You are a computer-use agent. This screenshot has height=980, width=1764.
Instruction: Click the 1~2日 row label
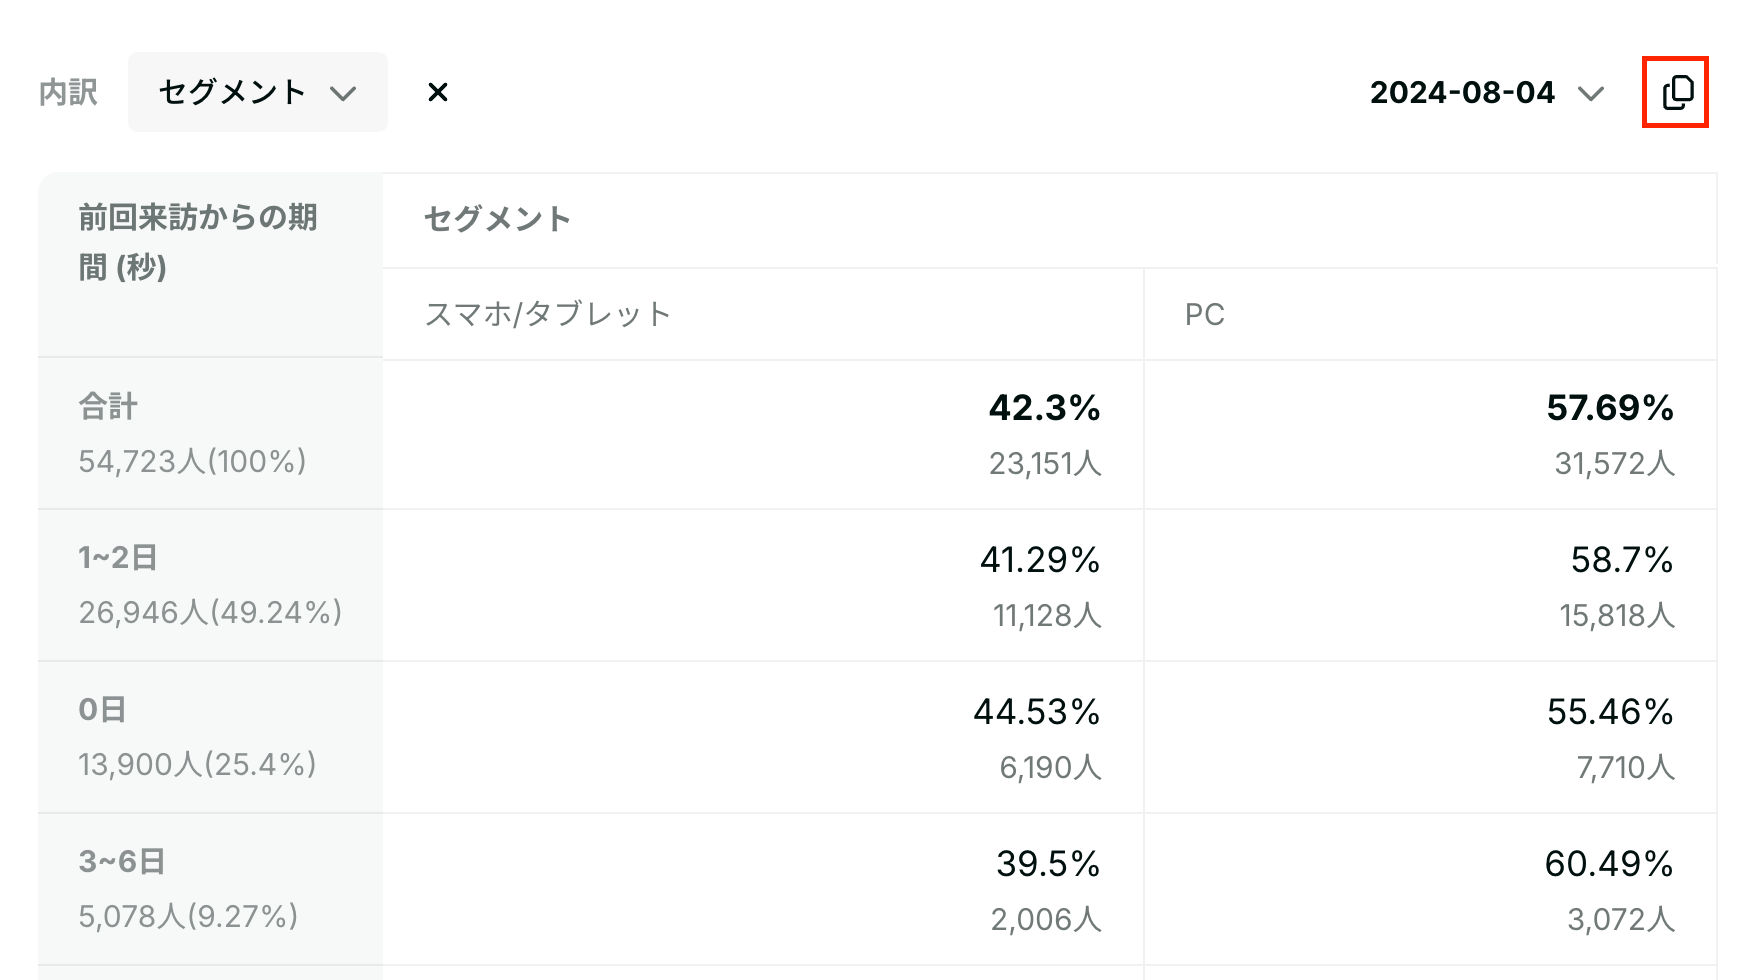118,558
